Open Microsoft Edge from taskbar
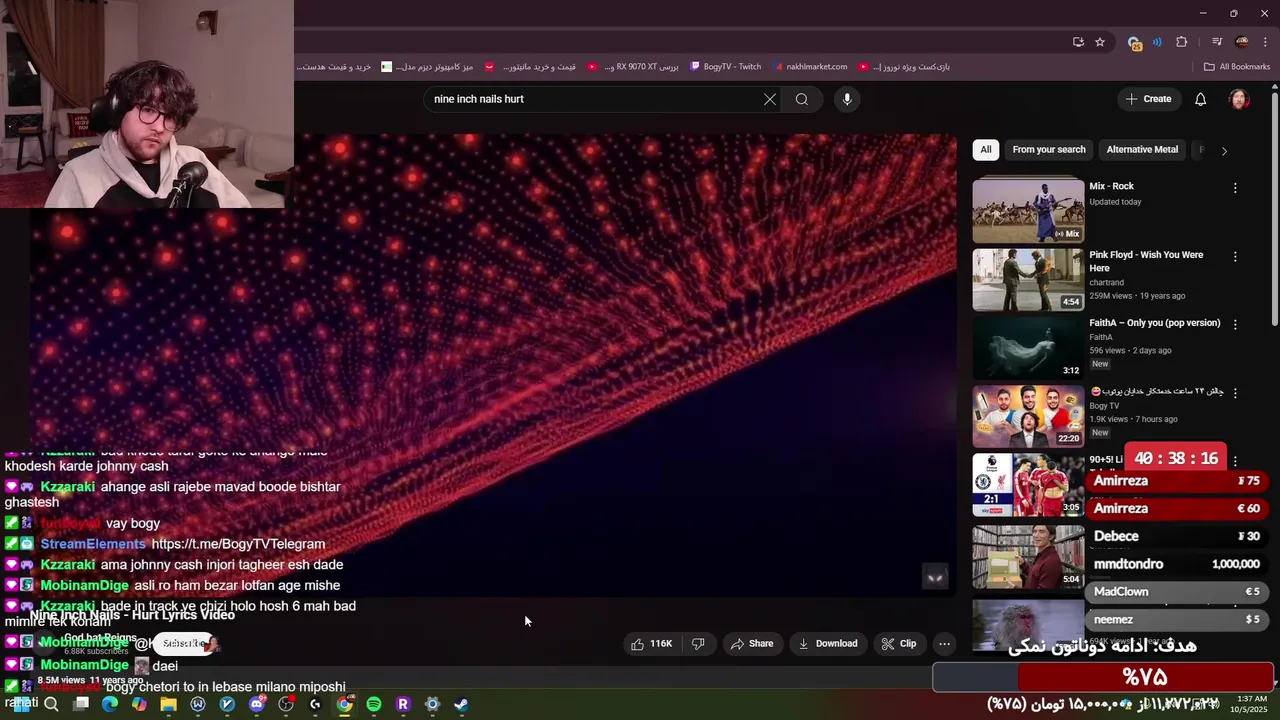 click(x=110, y=704)
